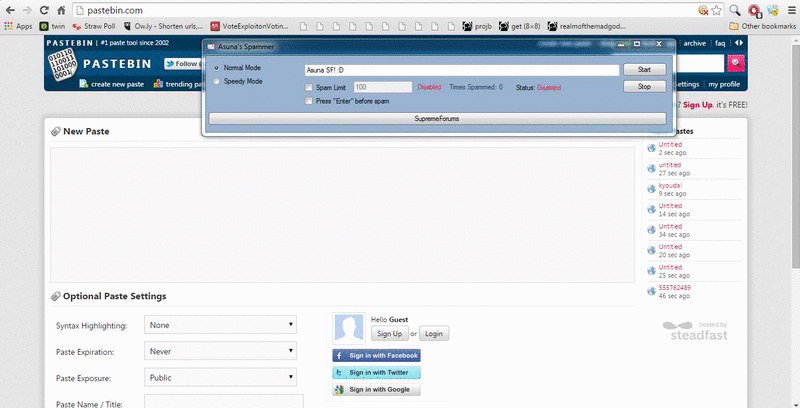
Task: Open the archive link in Pastebin header
Action: [x=694, y=43]
